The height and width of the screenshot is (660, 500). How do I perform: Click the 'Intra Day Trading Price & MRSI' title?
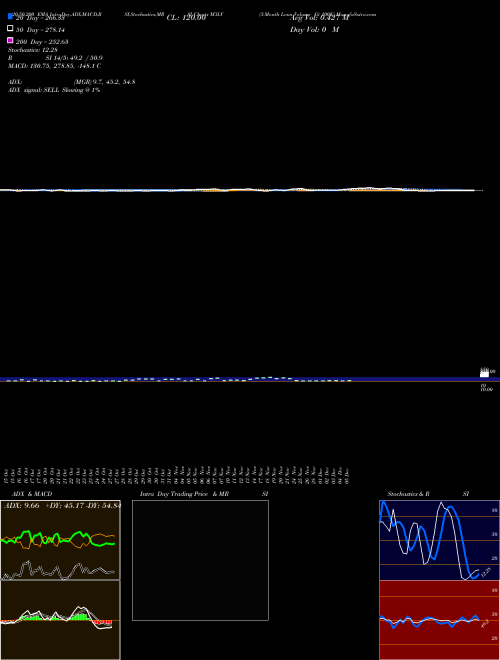204,494
